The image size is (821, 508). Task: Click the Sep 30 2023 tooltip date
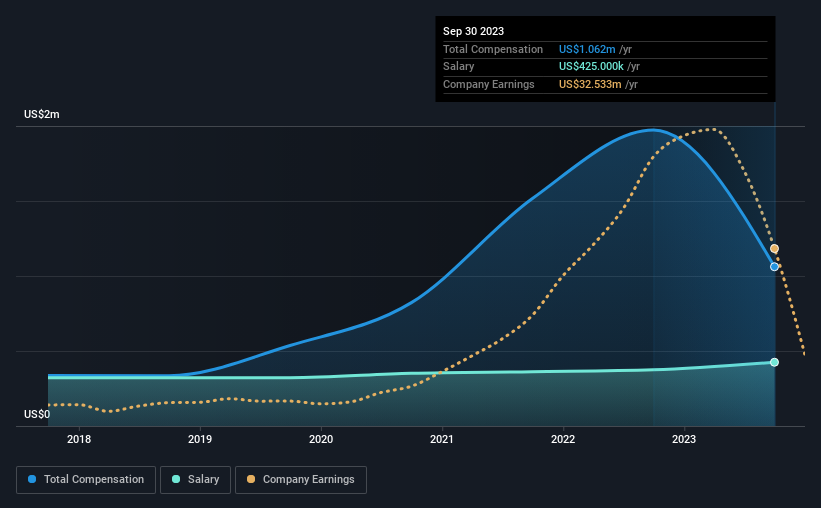click(x=473, y=31)
